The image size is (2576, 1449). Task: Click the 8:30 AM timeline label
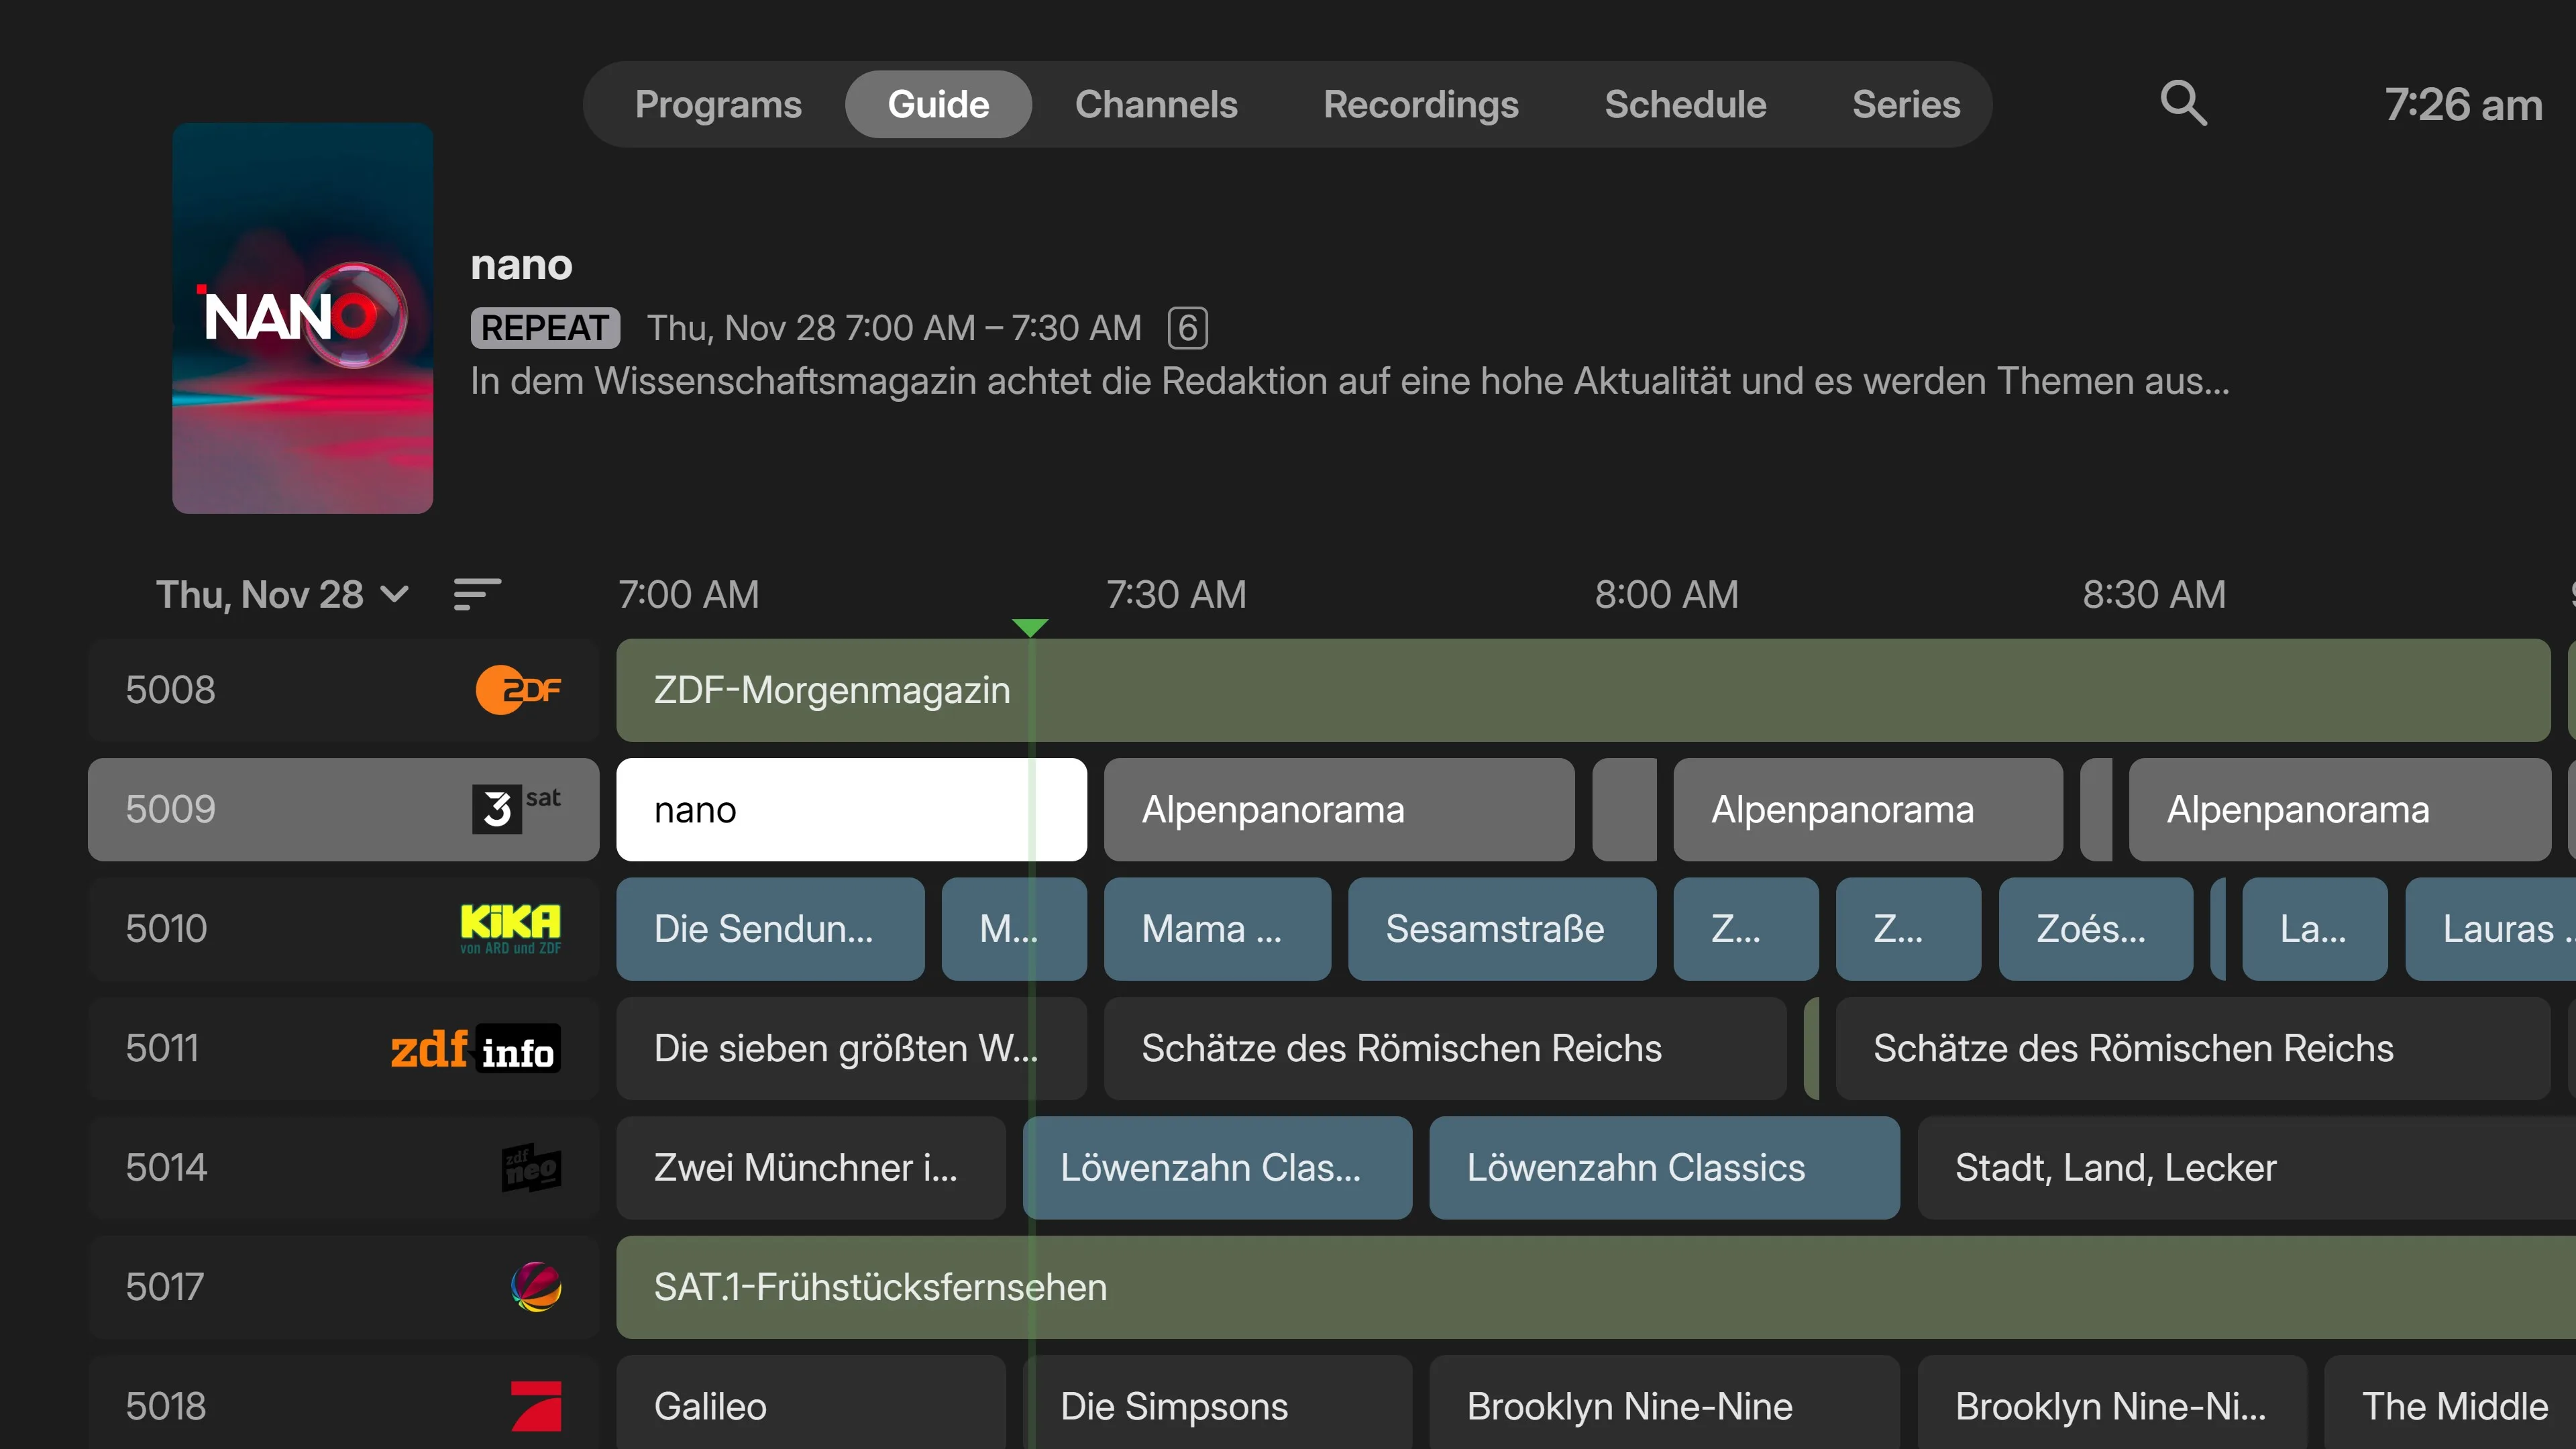[x=2154, y=594]
